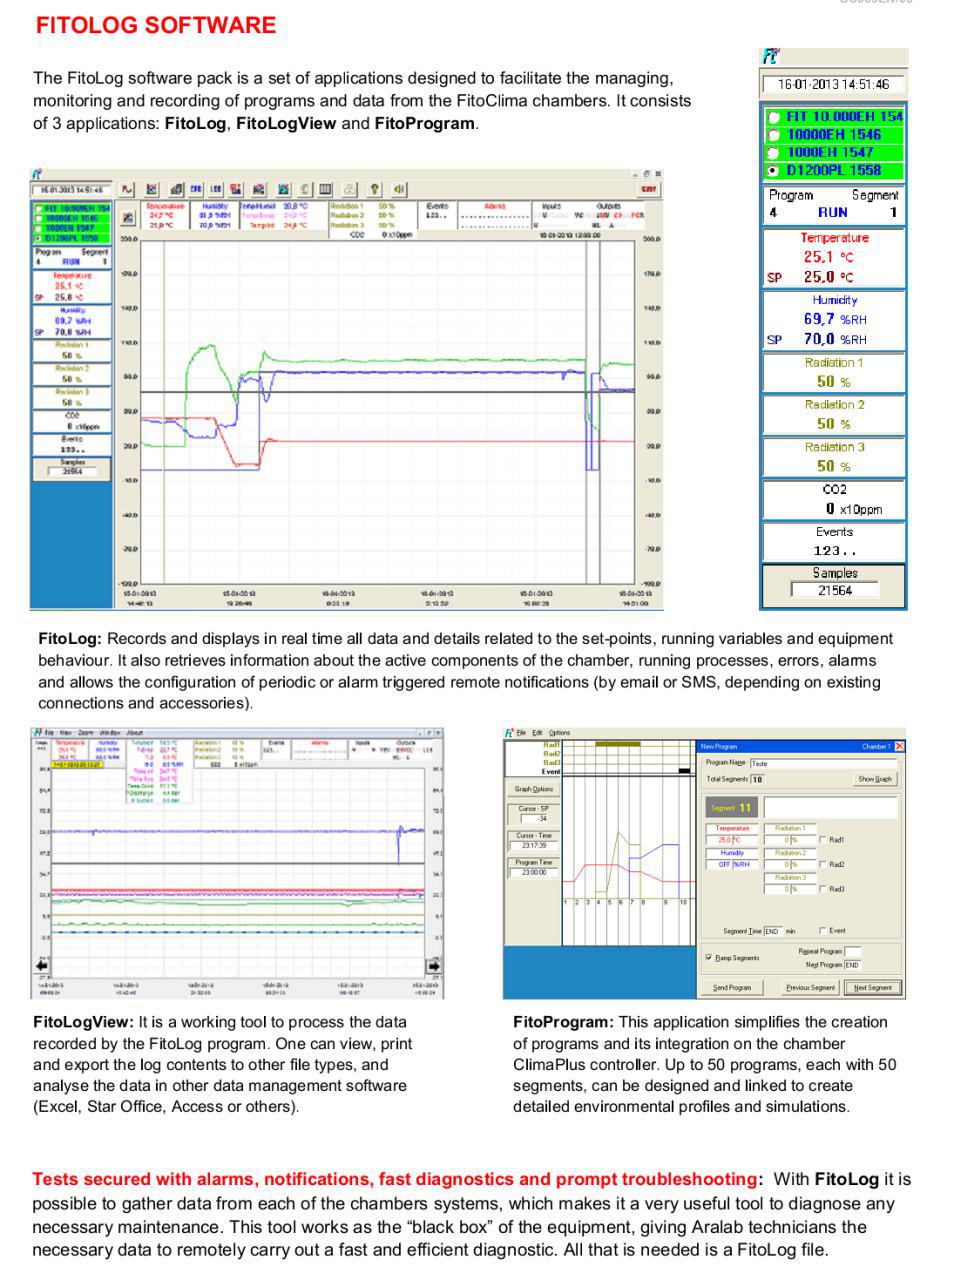Click the CO2 reading 0 x10ppm in enlarged panel
This screenshot has width=954, height=1280.
point(854,509)
